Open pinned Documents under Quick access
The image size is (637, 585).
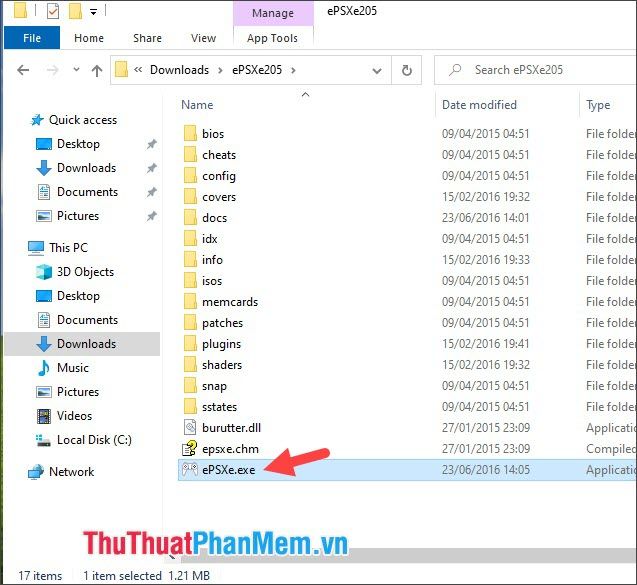87,192
